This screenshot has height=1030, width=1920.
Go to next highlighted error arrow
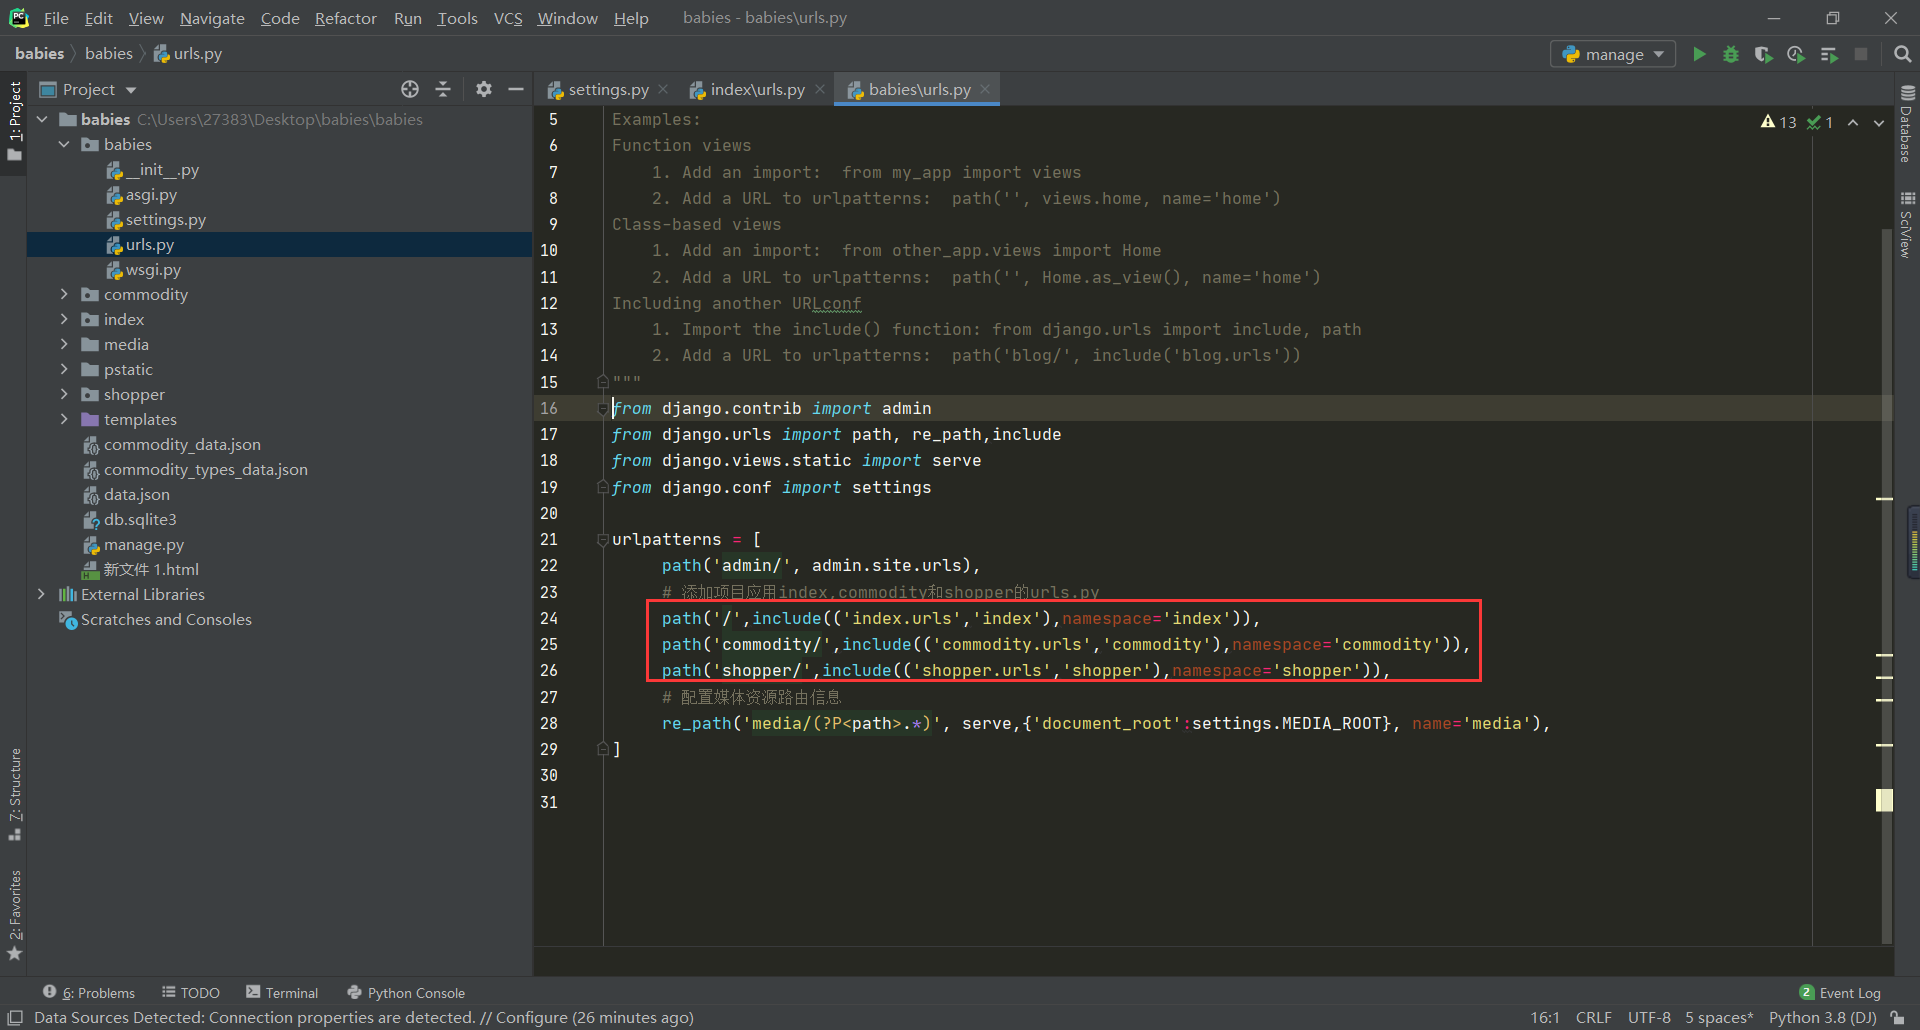pyautogui.click(x=1879, y=122)
